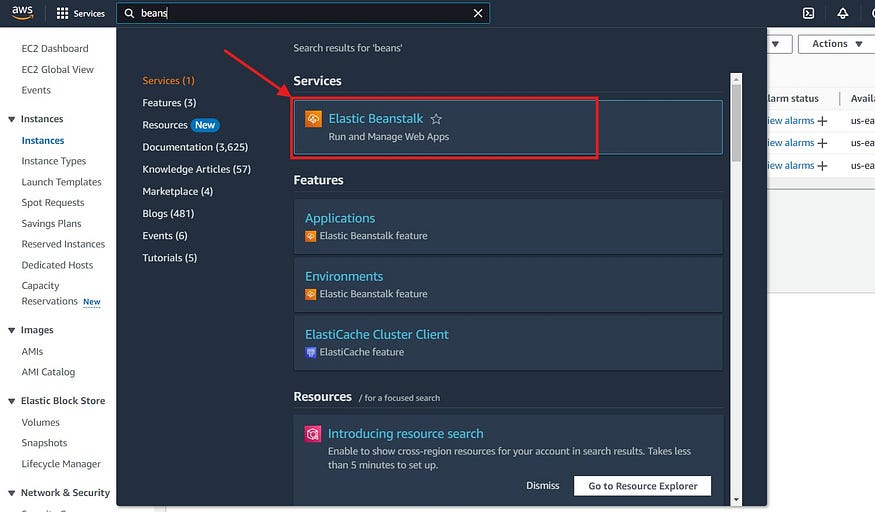This screenshot has width=875, height=512.
Task: Open Events in the EC2 sidebar
Action: click(36, 90)
